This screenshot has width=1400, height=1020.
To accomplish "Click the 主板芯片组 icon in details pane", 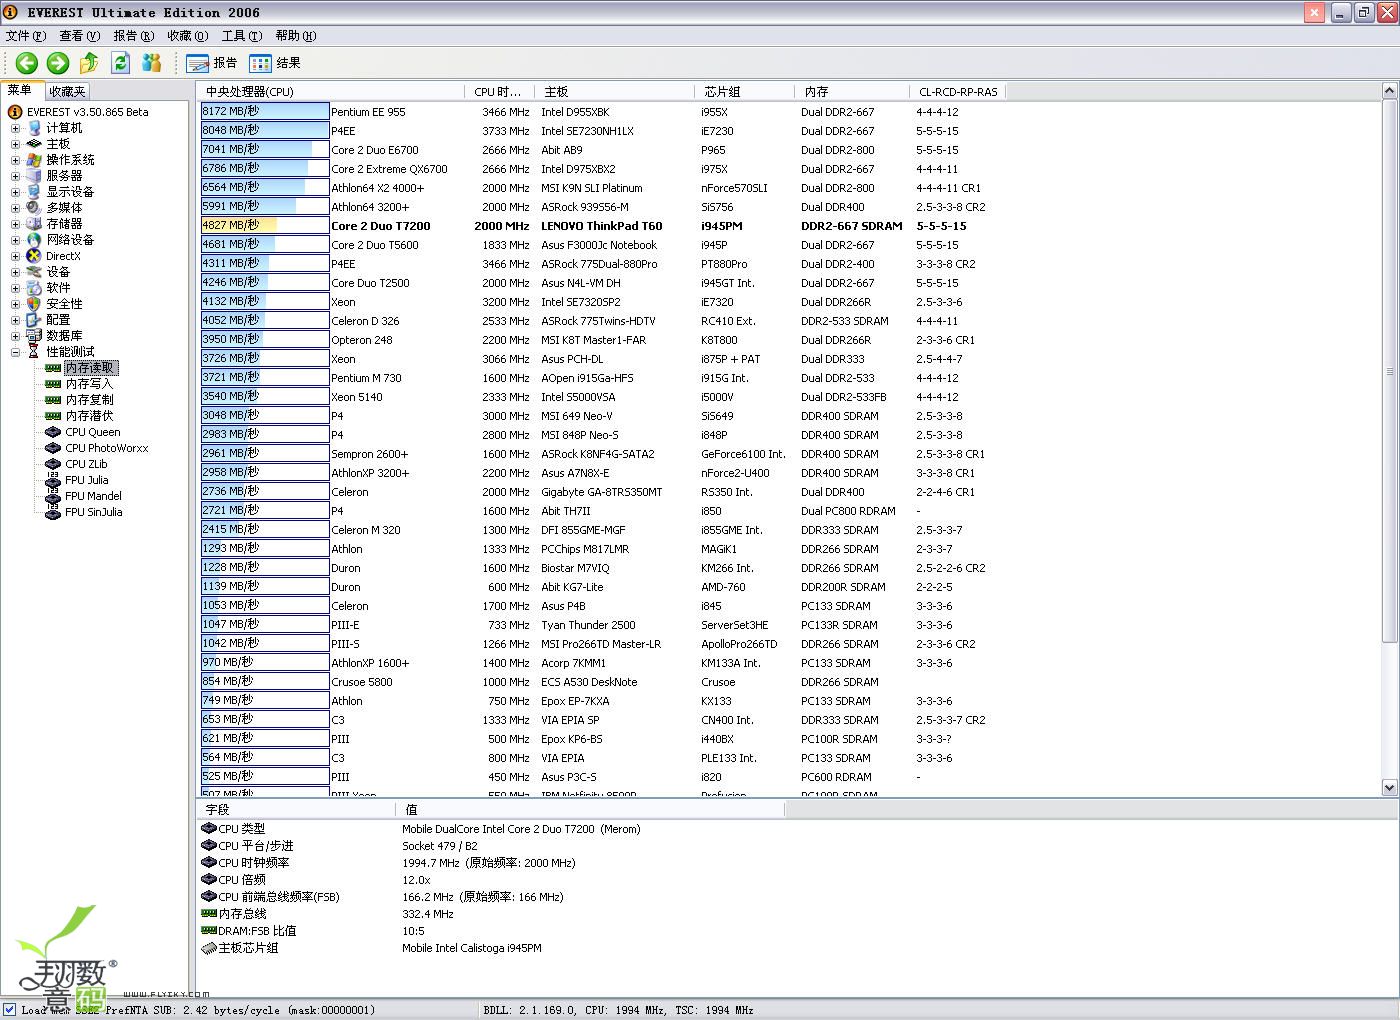I will pyautogui.click(x=209, y=948).
